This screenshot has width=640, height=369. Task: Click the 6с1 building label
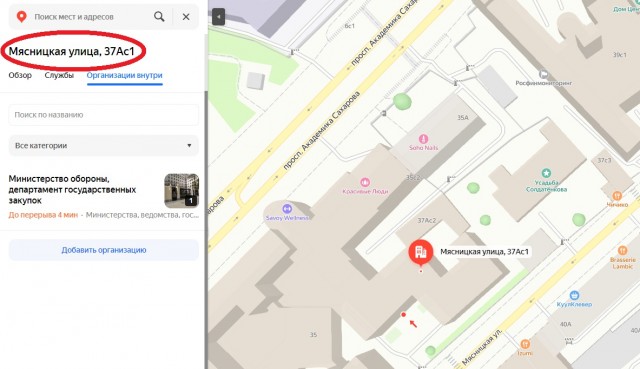(349, 26)
